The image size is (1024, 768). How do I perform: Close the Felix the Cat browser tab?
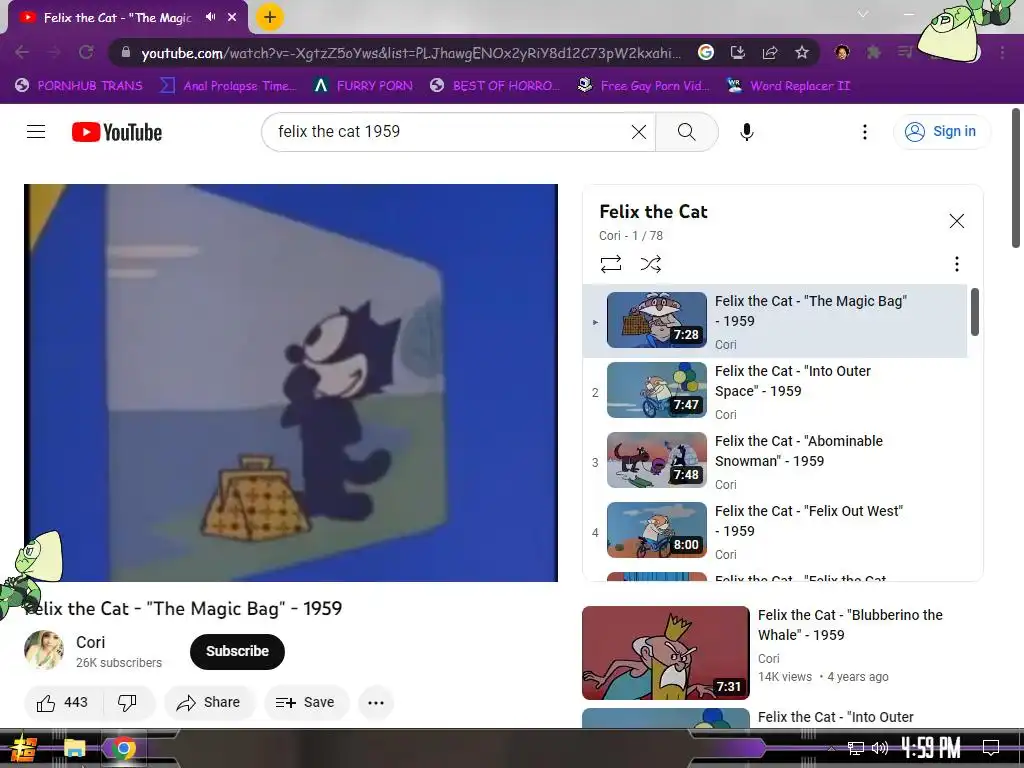click(x=232, y=17)
